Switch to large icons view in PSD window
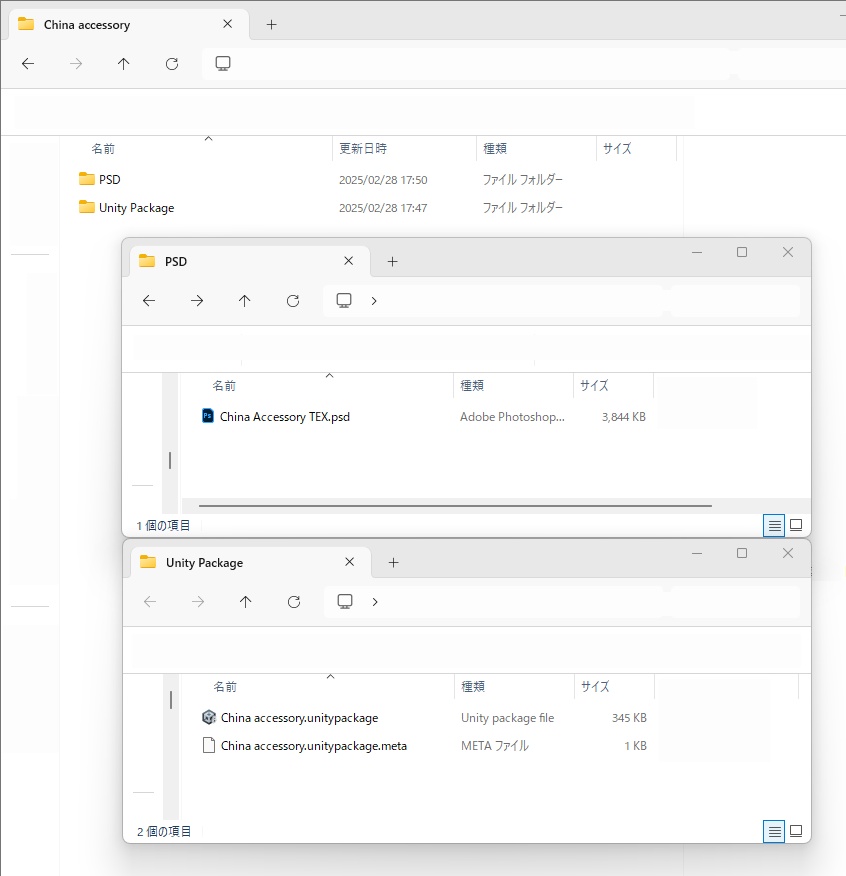This screenshot has height=876, width=846. (x=796, y=525)
